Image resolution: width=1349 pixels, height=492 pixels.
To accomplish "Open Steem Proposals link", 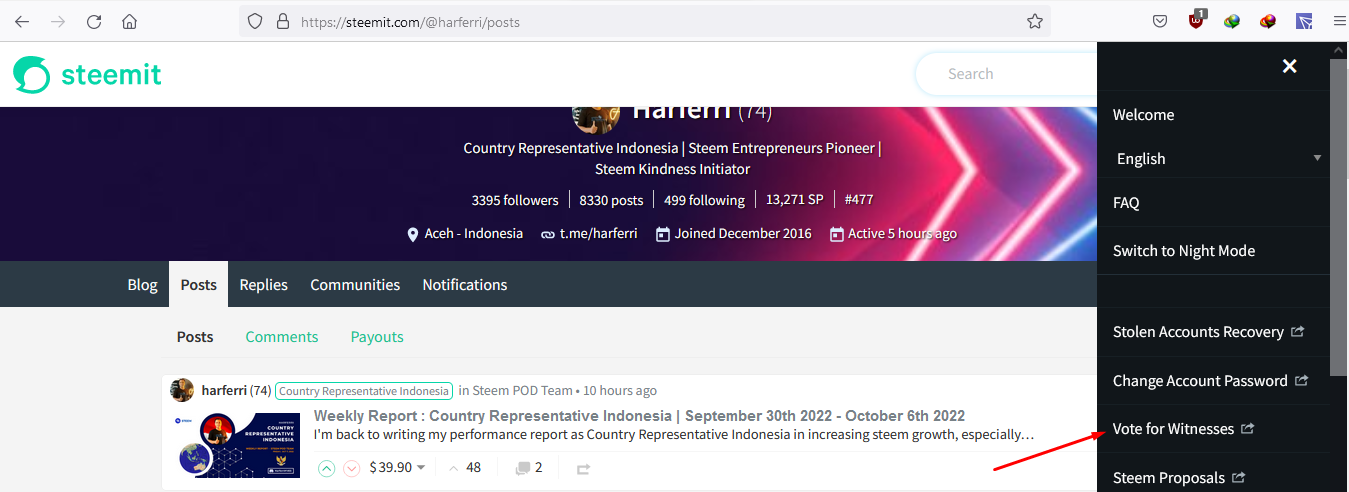I will point(1179,478).
